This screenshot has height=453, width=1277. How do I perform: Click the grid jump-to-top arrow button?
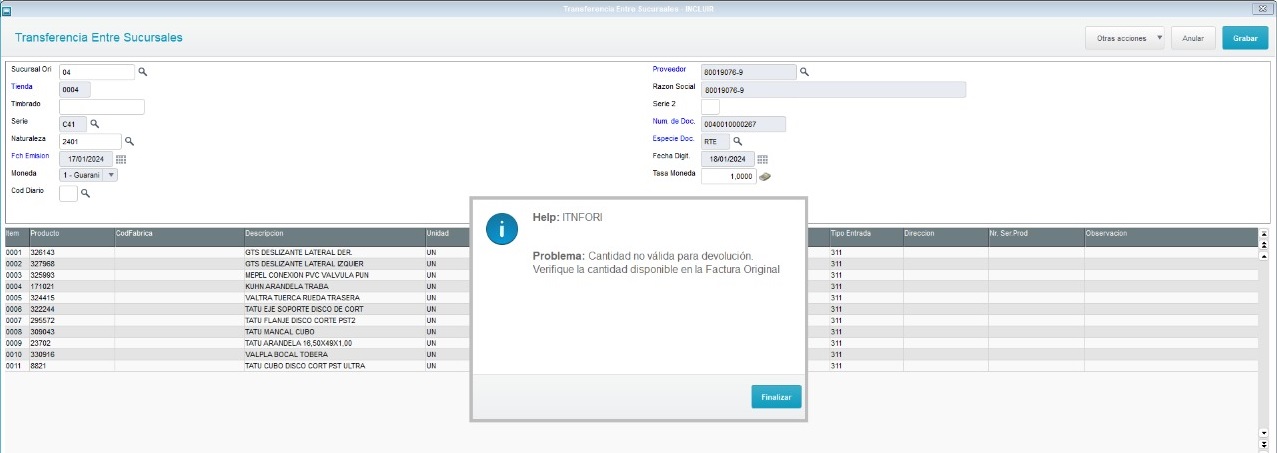coord(1264,233)
